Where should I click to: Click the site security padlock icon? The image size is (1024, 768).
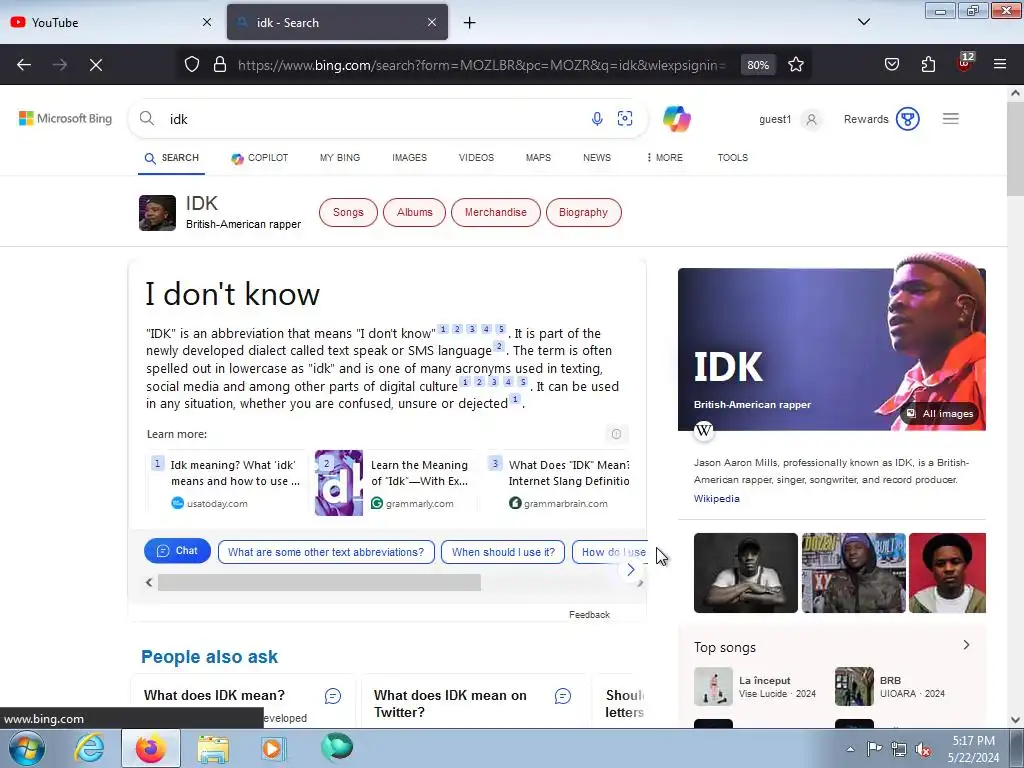tap(220, 65)
